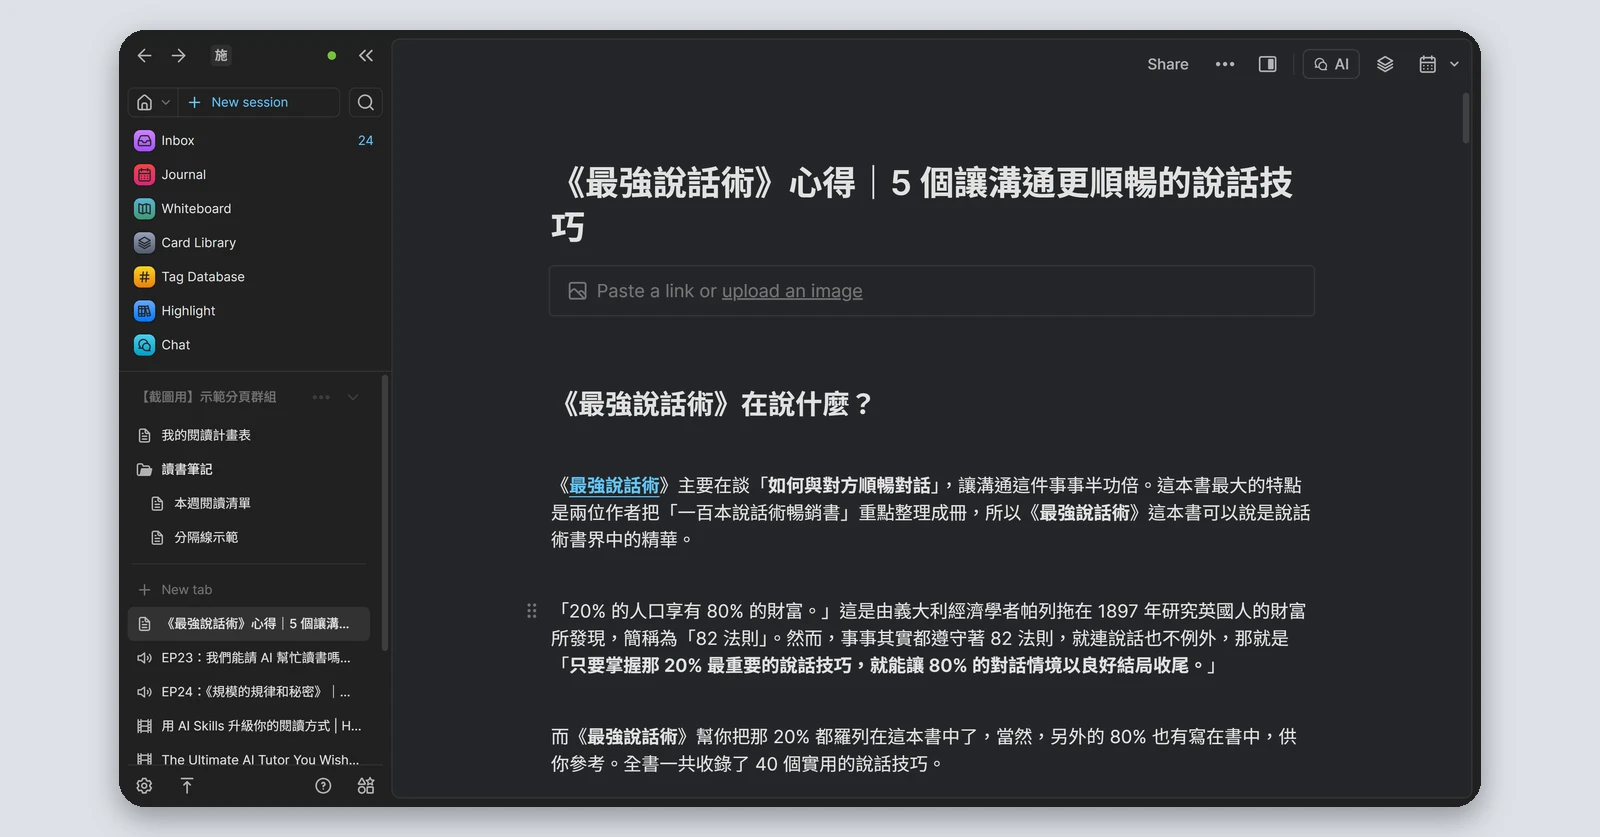Open Highlight in the sidebar

click(254, 311)
